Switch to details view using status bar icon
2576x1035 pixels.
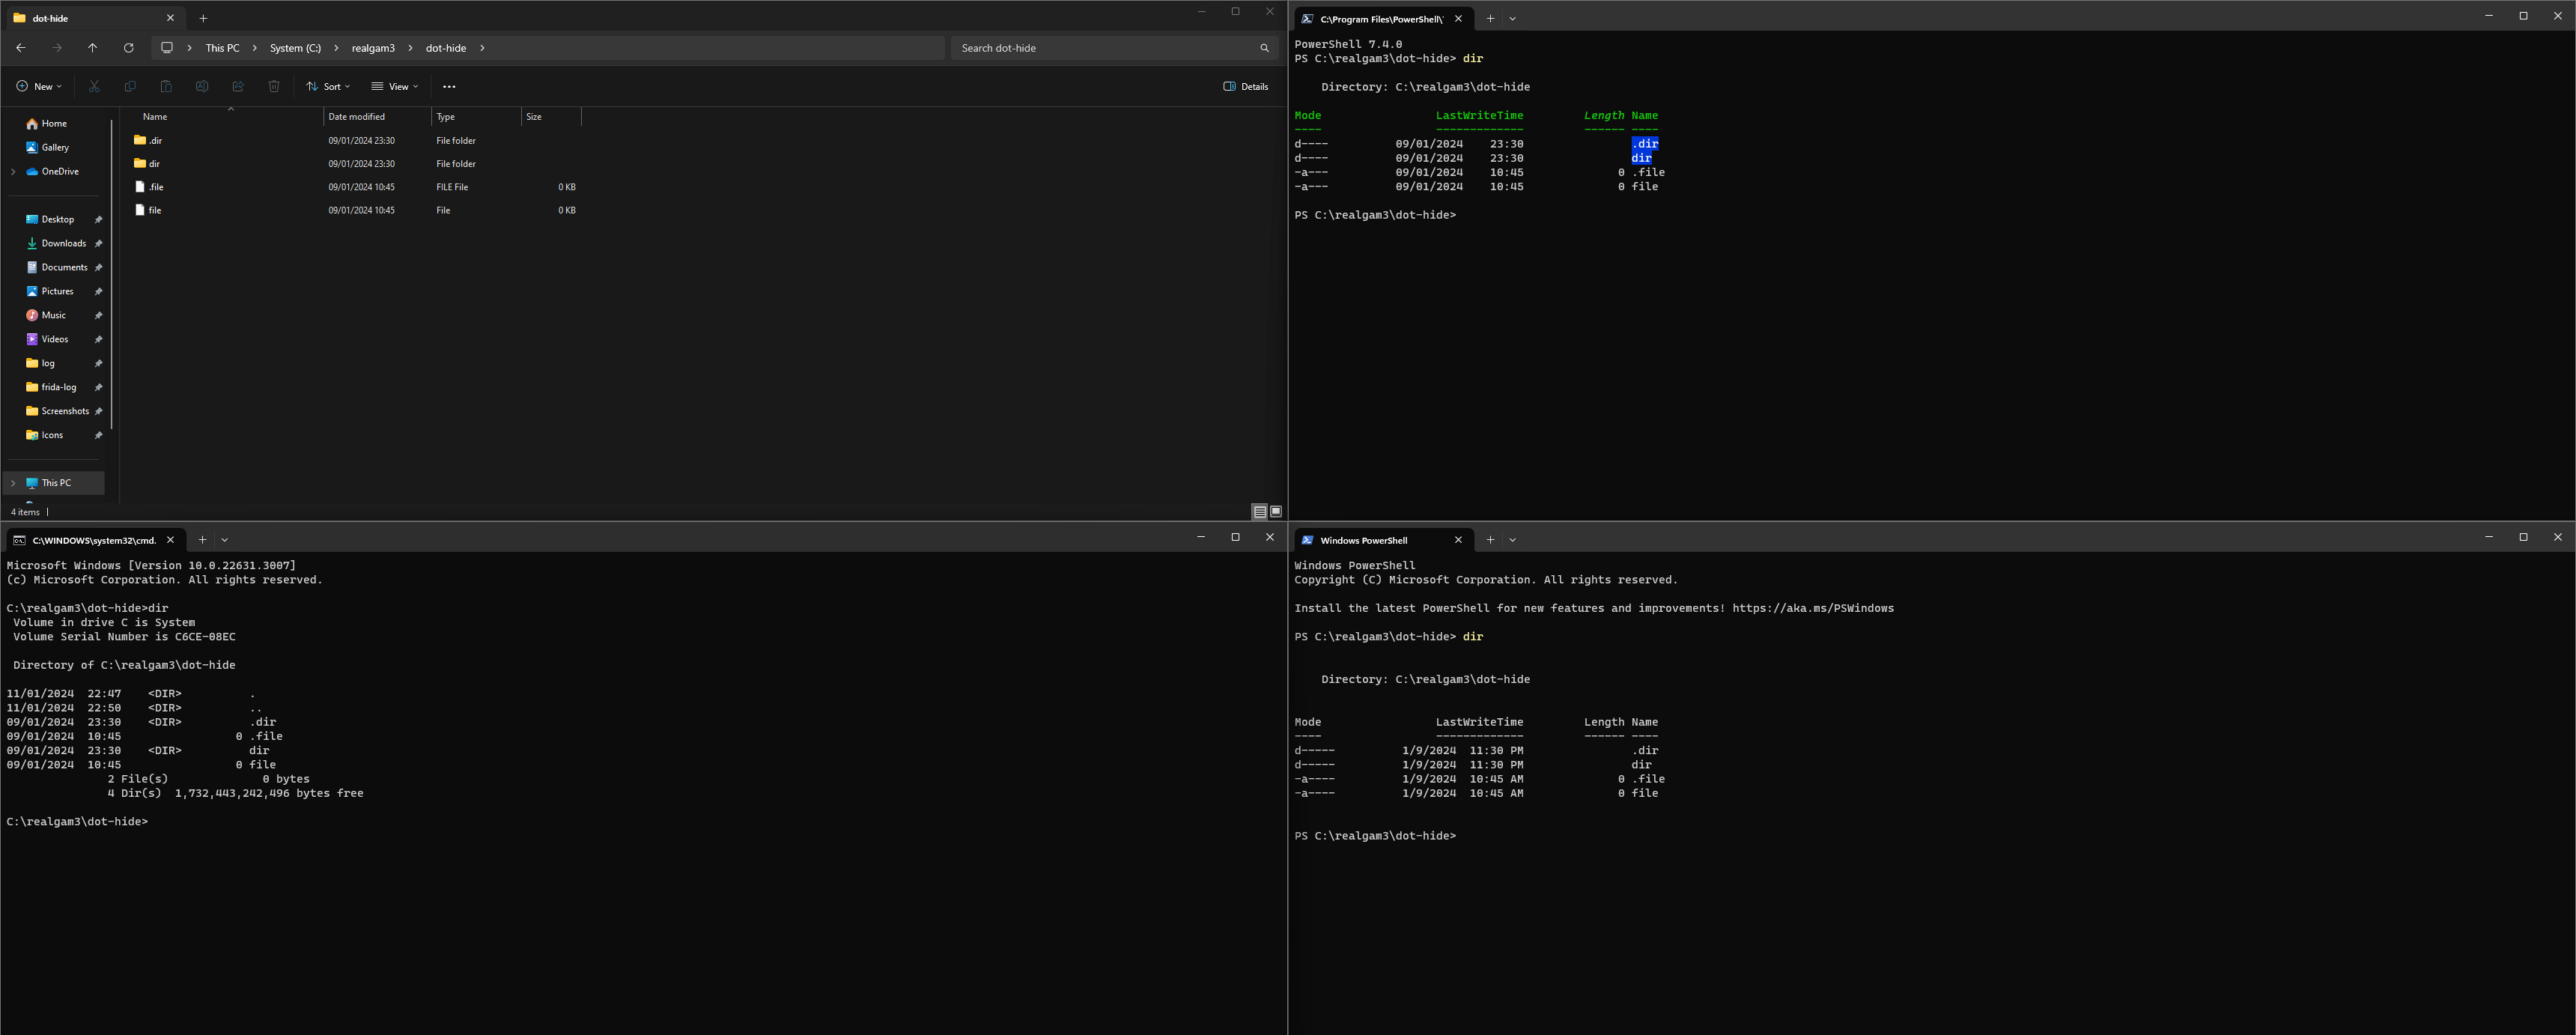pos(1260,512)
